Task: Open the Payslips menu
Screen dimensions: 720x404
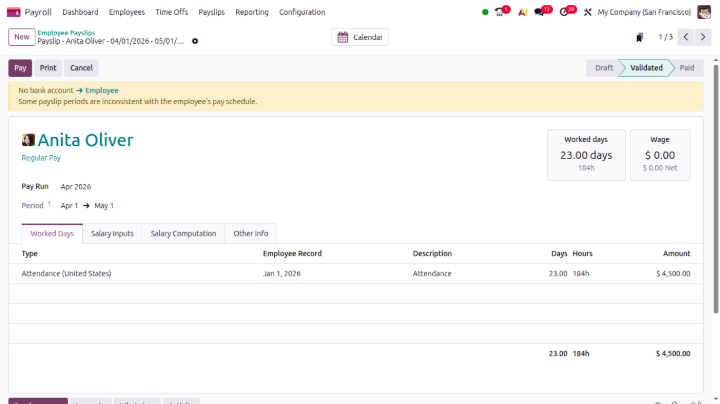Action: (212, 12)
